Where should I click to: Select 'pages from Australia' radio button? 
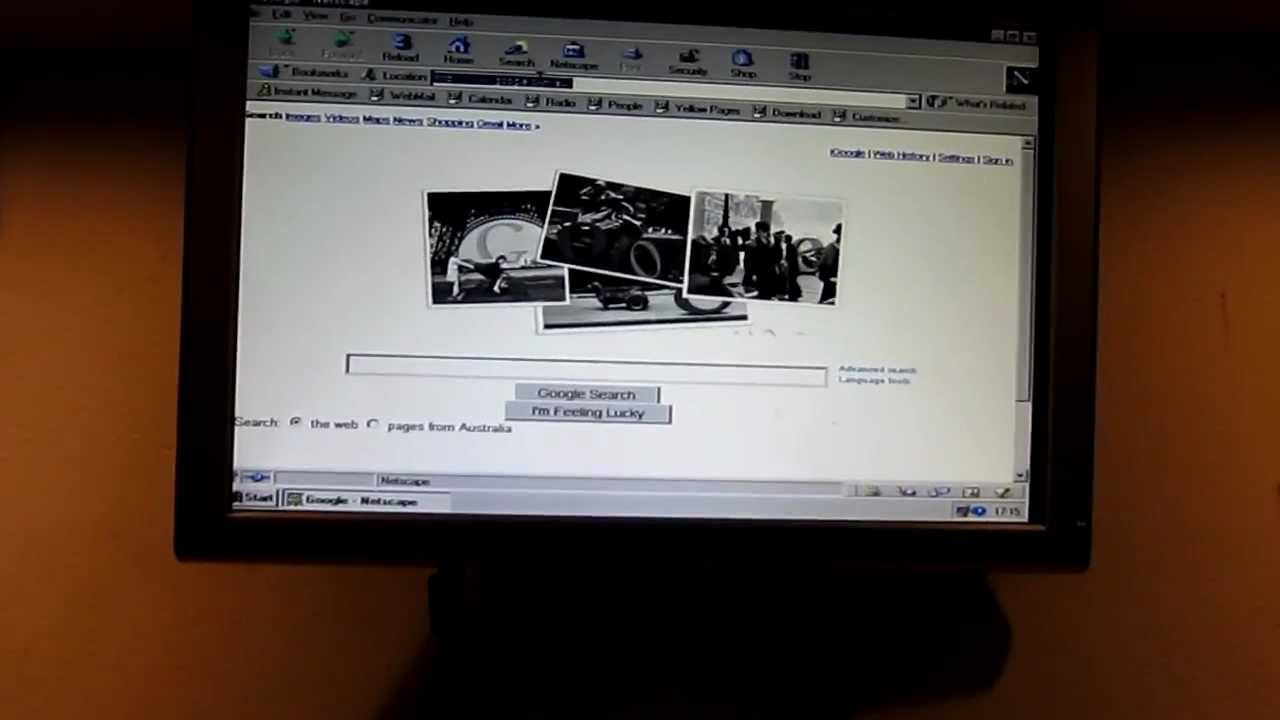(373, 425)
